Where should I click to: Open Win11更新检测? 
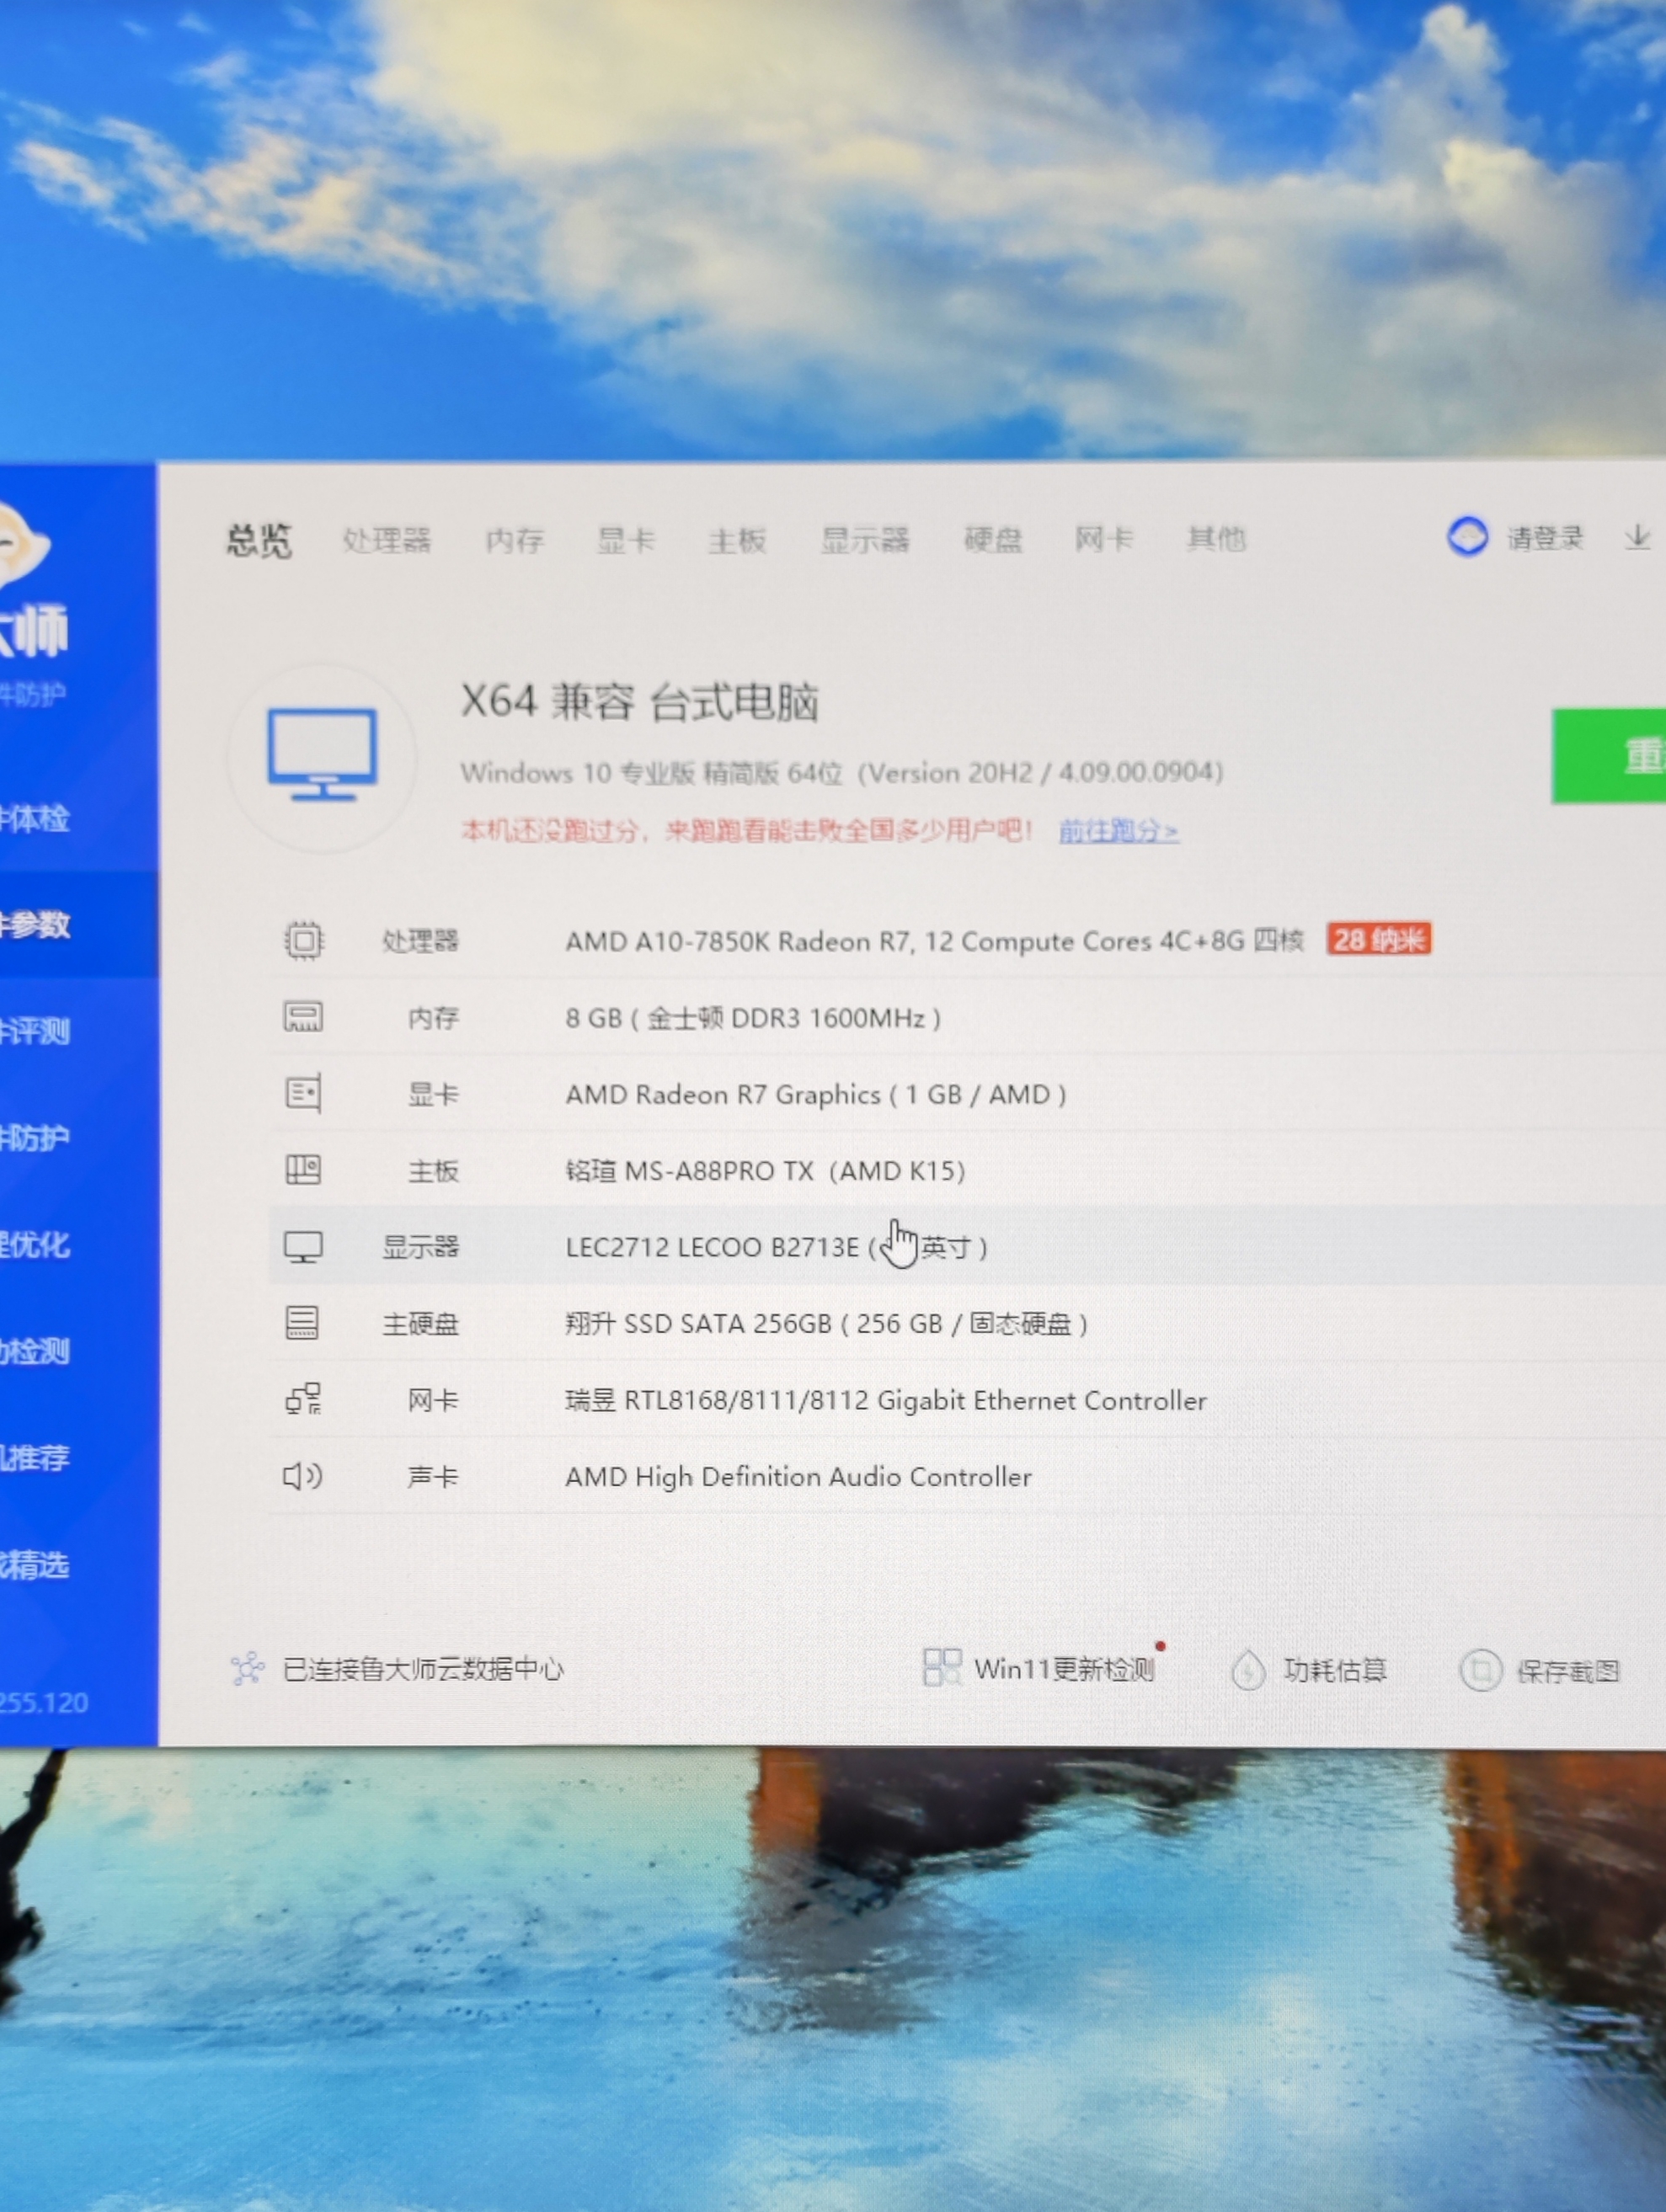[1064, 1669]
